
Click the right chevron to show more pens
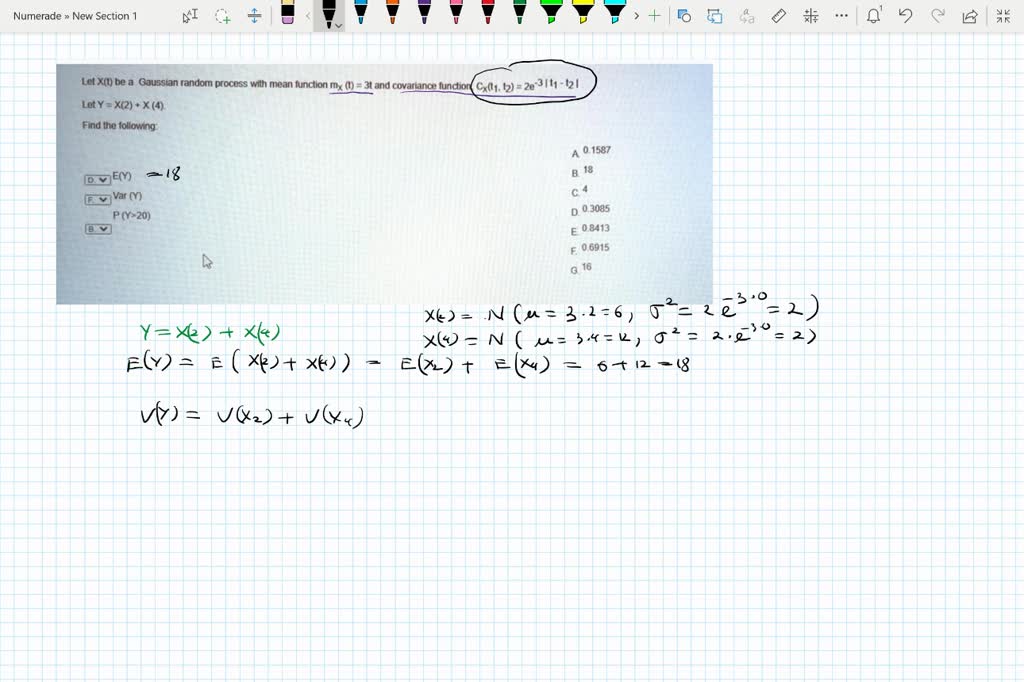click(x=637, y=16)
